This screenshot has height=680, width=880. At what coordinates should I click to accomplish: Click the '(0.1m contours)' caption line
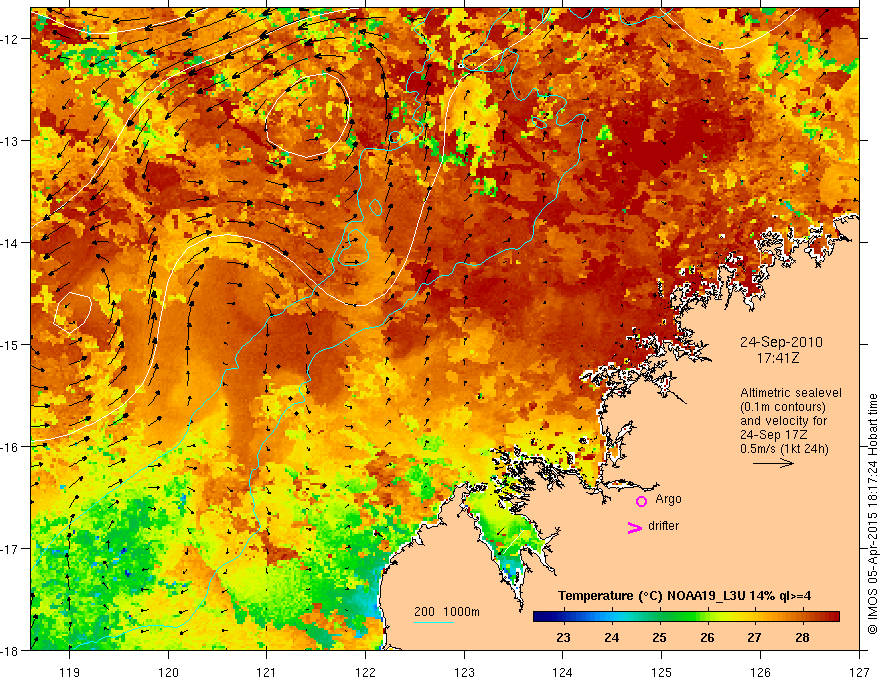pyautogui.click(x=783, y=407)
